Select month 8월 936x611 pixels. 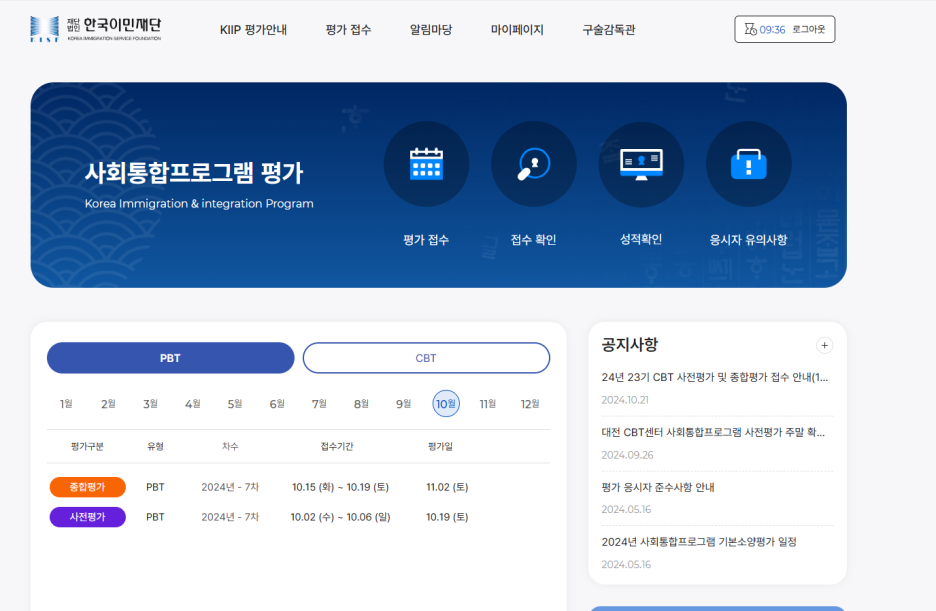click(x=361, y=404)
